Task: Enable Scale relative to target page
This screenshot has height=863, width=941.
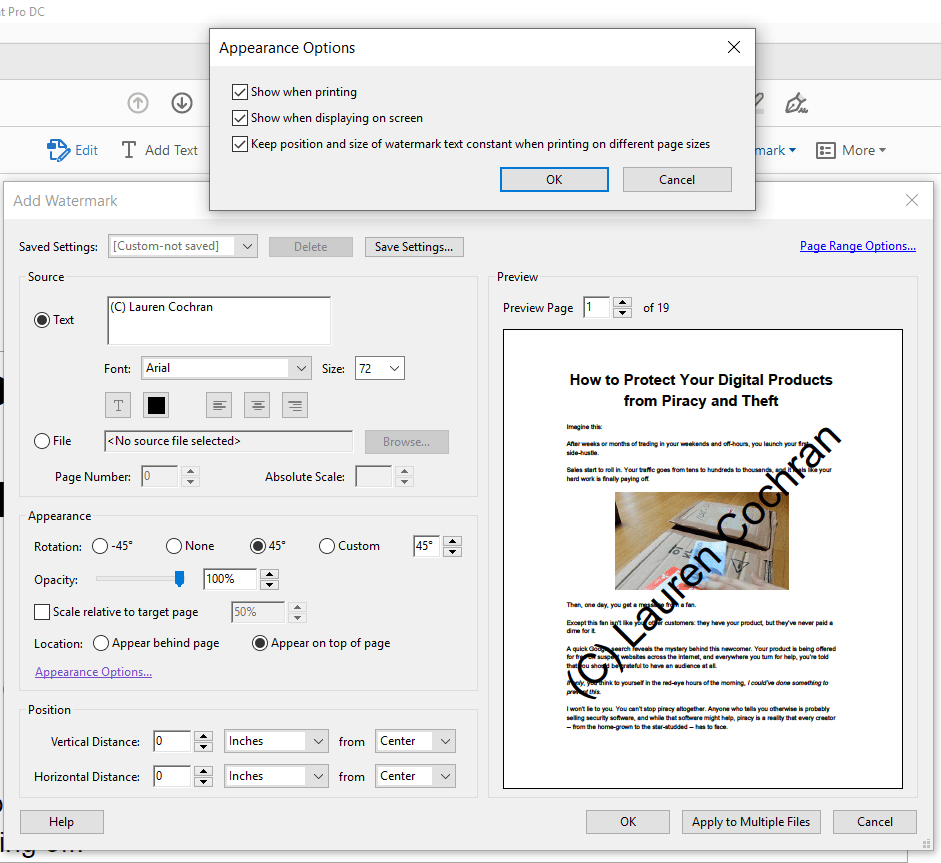Action: (42, 611)
